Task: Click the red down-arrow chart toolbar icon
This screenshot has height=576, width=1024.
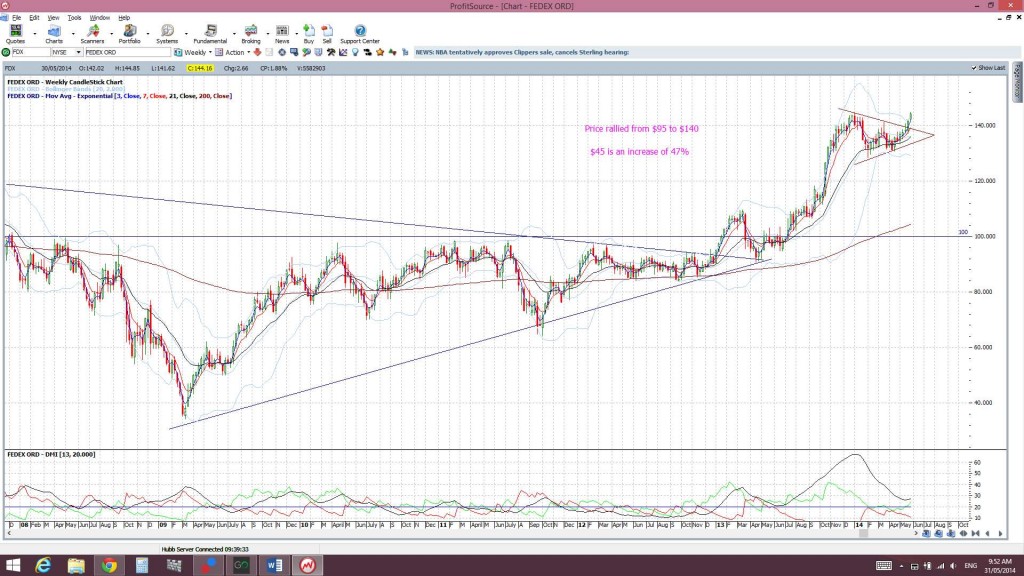Action: pyautogui.click(x=257, y=52)
